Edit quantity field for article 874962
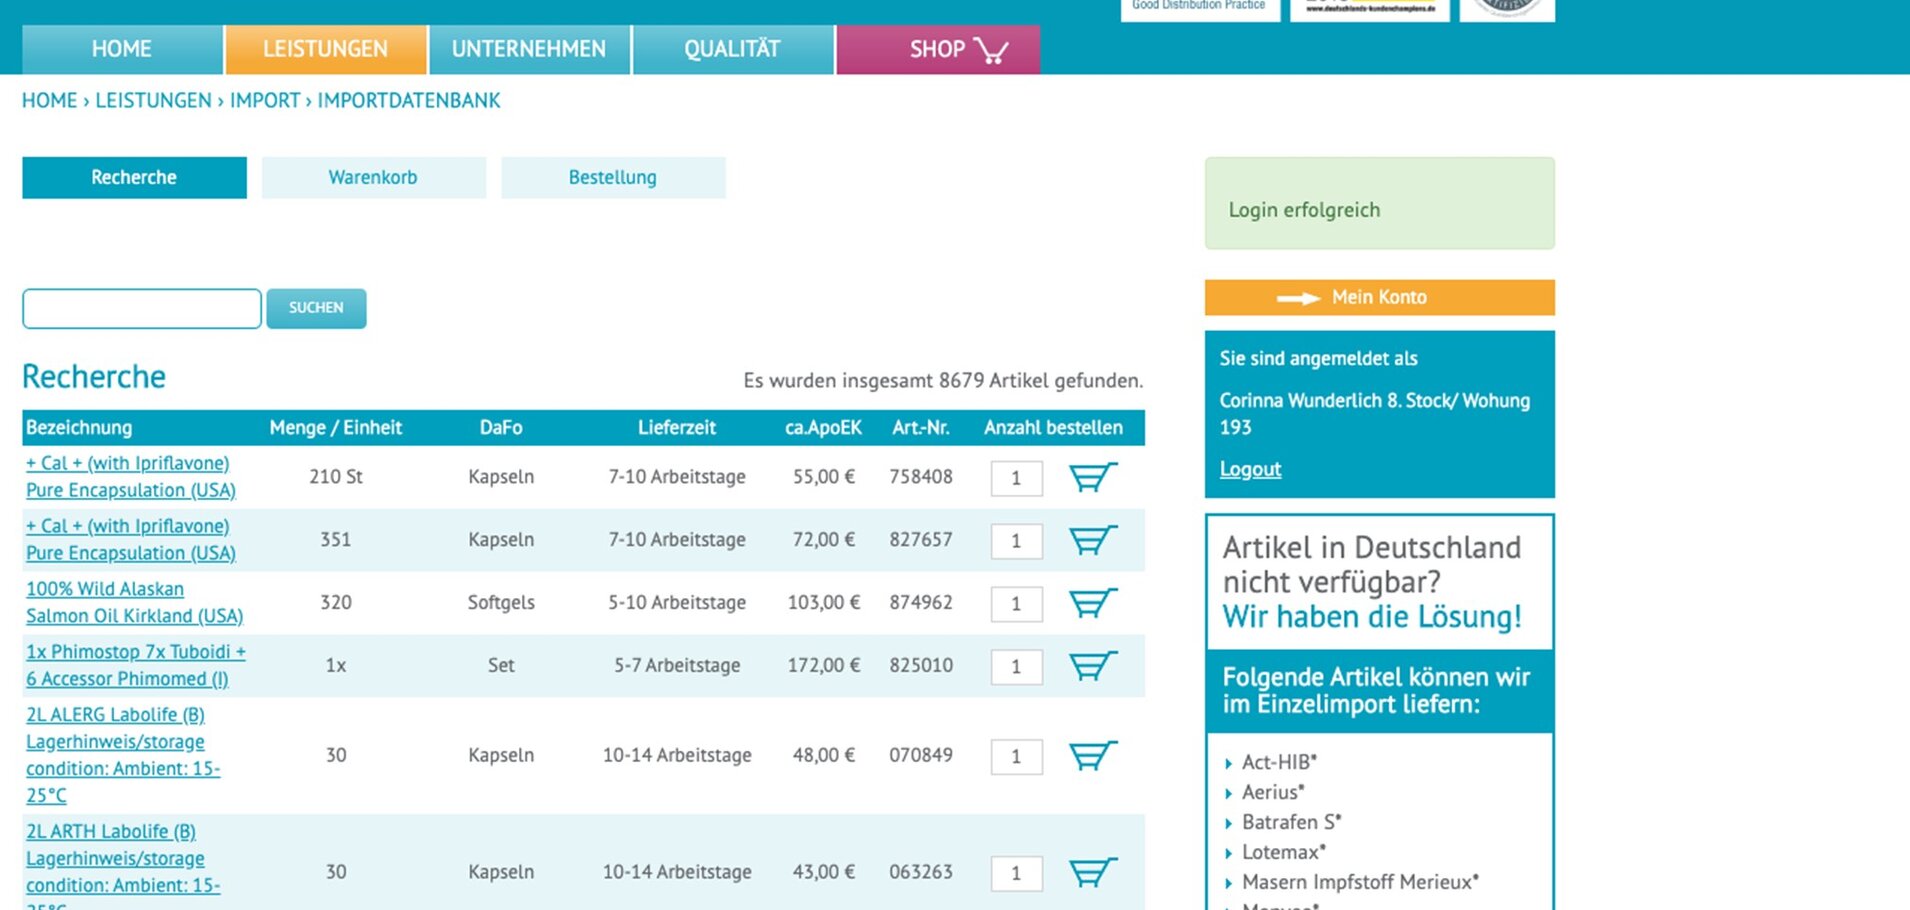This screenshot has width=1910, height=910. click(x=1016, y=604)
